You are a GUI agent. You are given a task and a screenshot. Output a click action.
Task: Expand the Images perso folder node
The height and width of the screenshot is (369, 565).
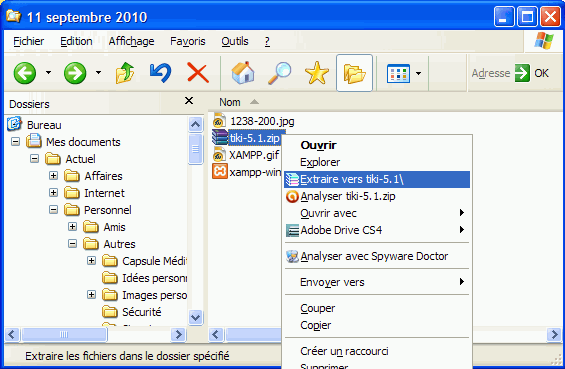tap(92, 295)
